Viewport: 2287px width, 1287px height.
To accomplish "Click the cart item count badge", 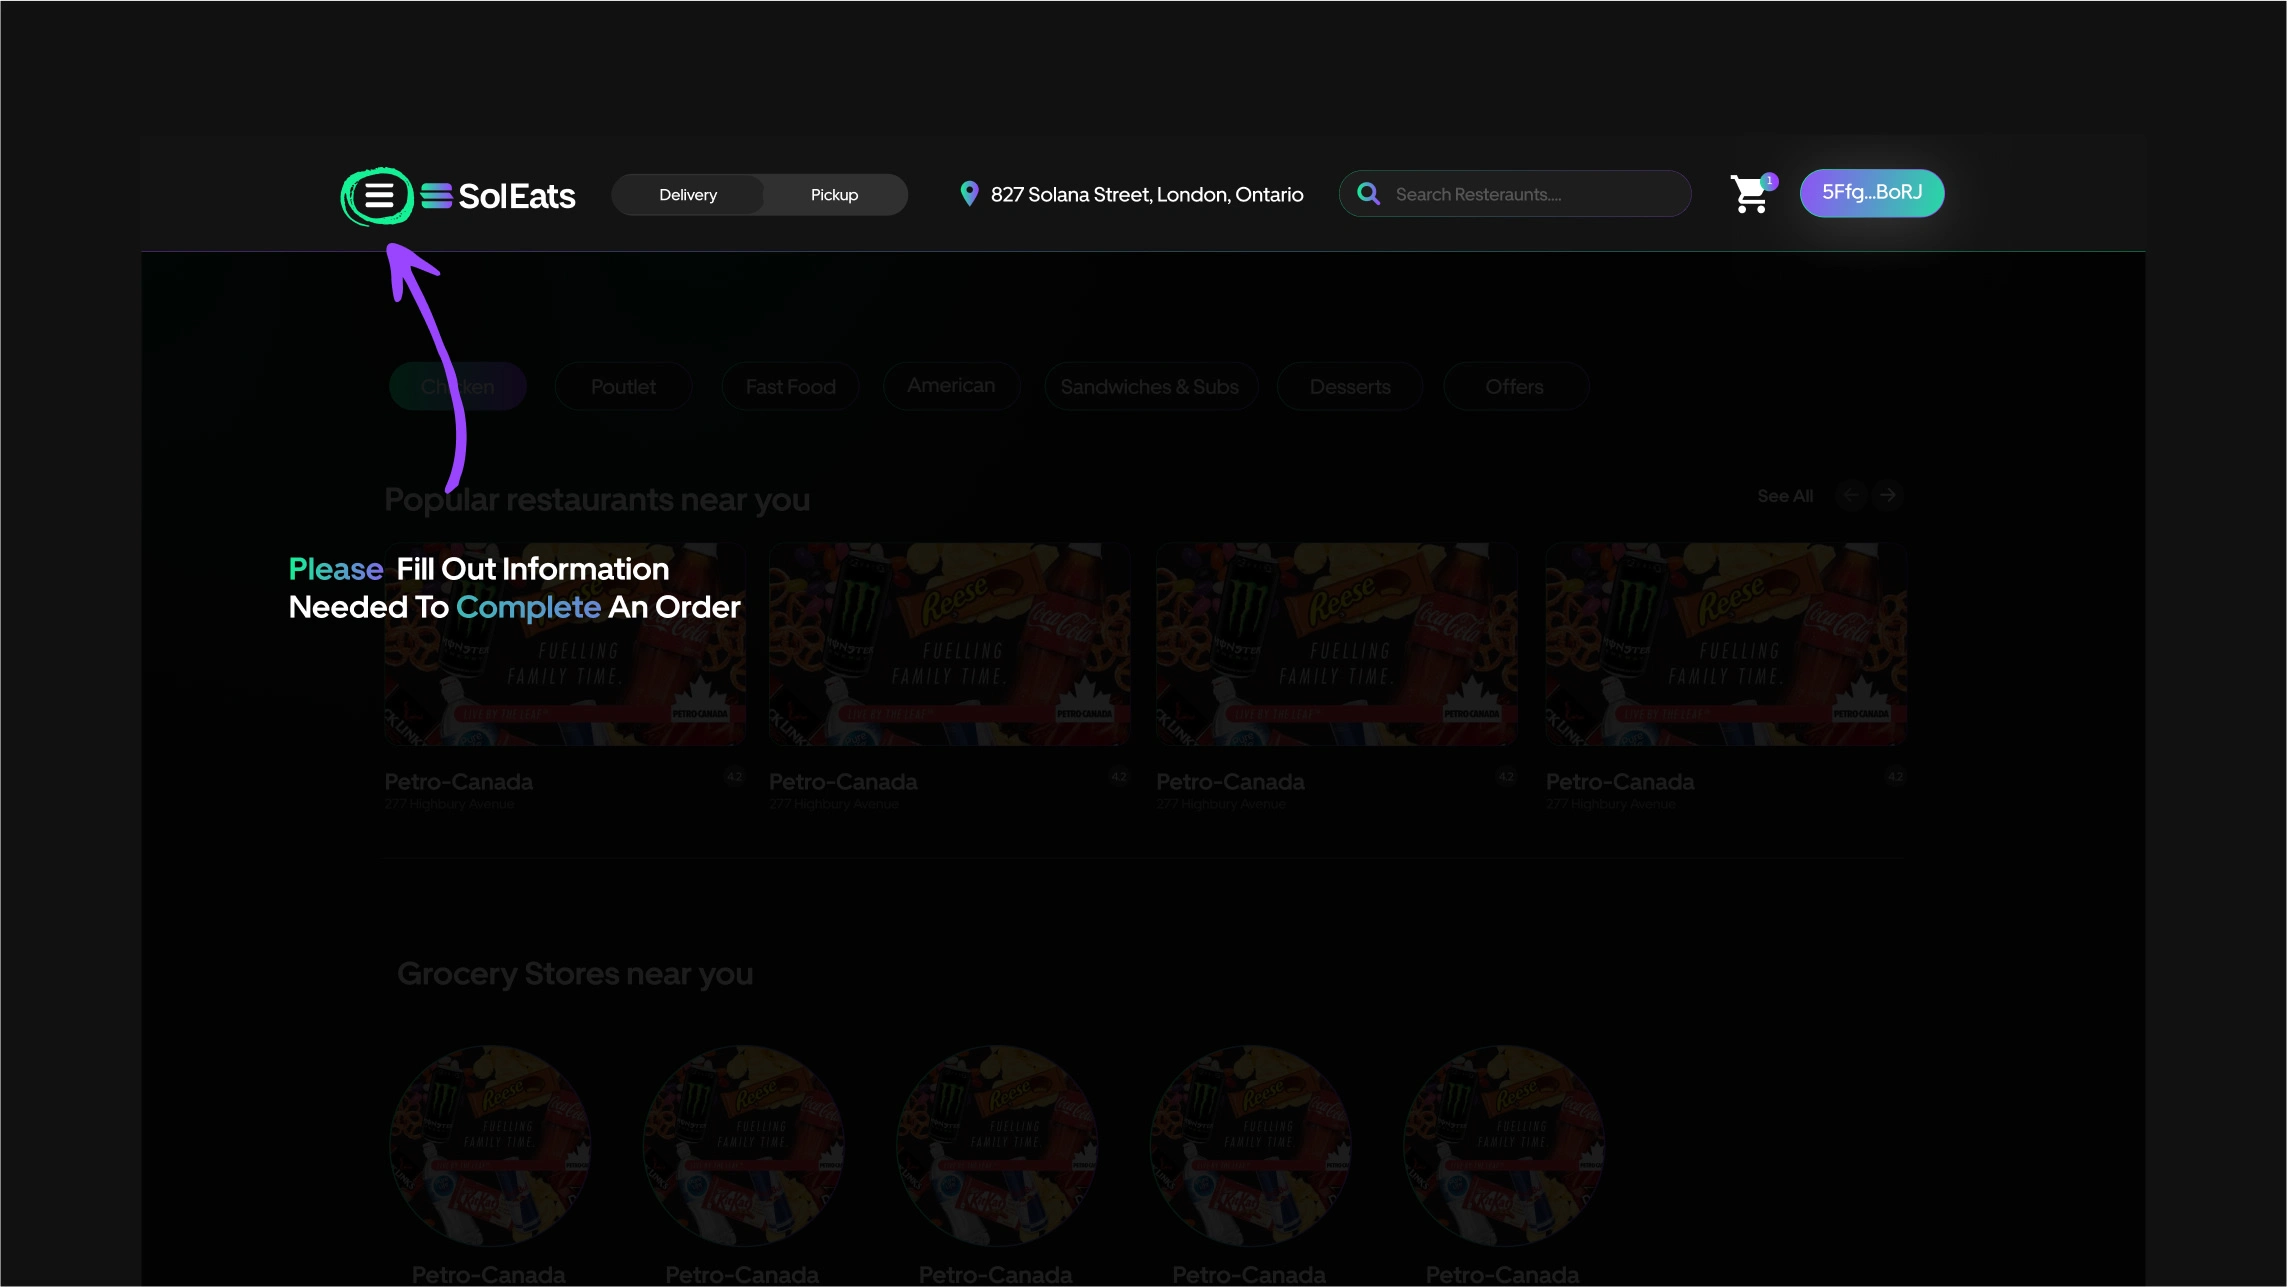I will point(1770,181).
